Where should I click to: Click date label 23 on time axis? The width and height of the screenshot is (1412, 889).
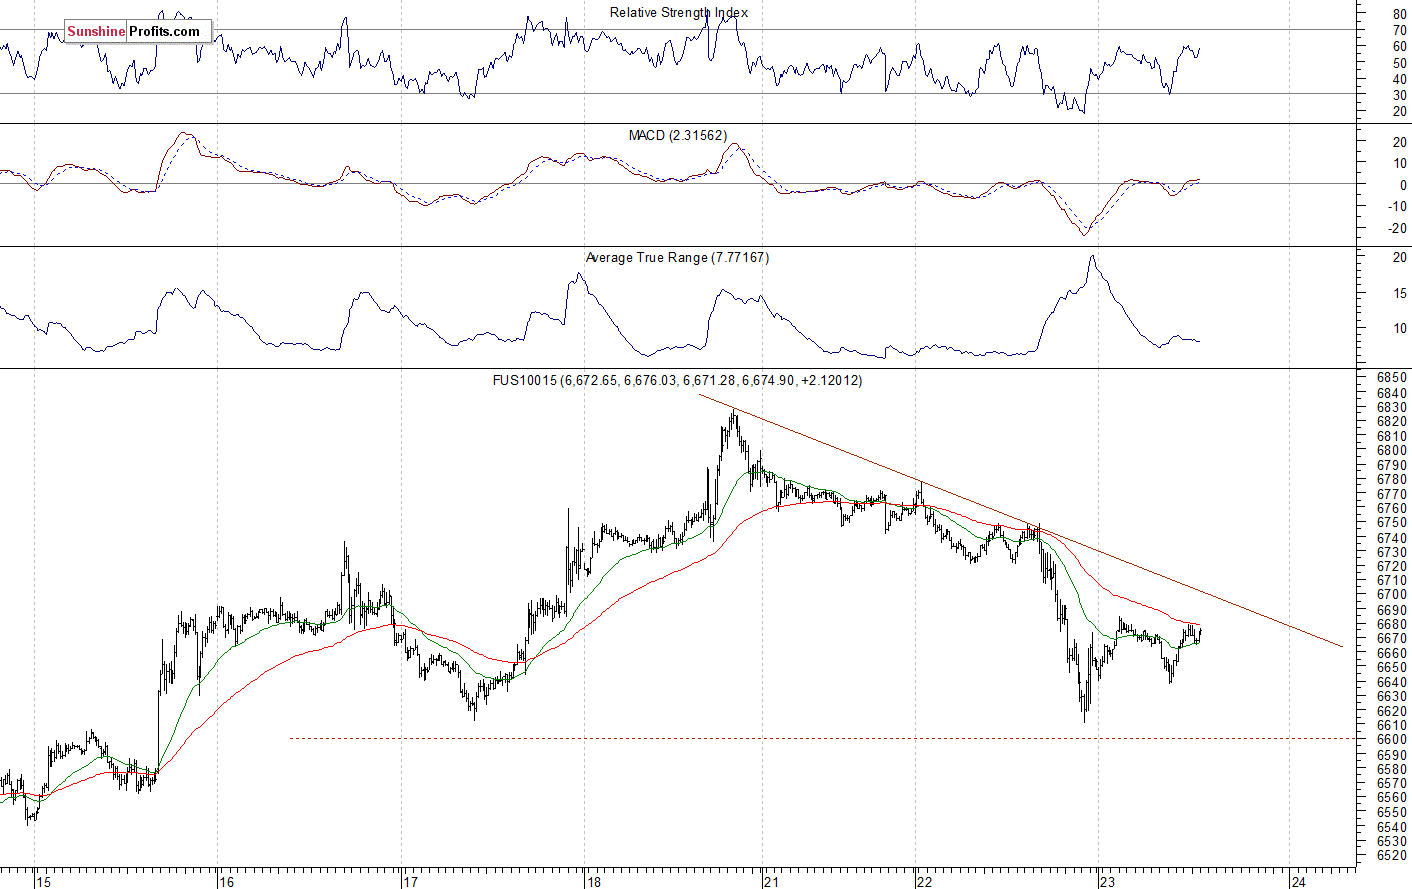[x=1106, y=882]
